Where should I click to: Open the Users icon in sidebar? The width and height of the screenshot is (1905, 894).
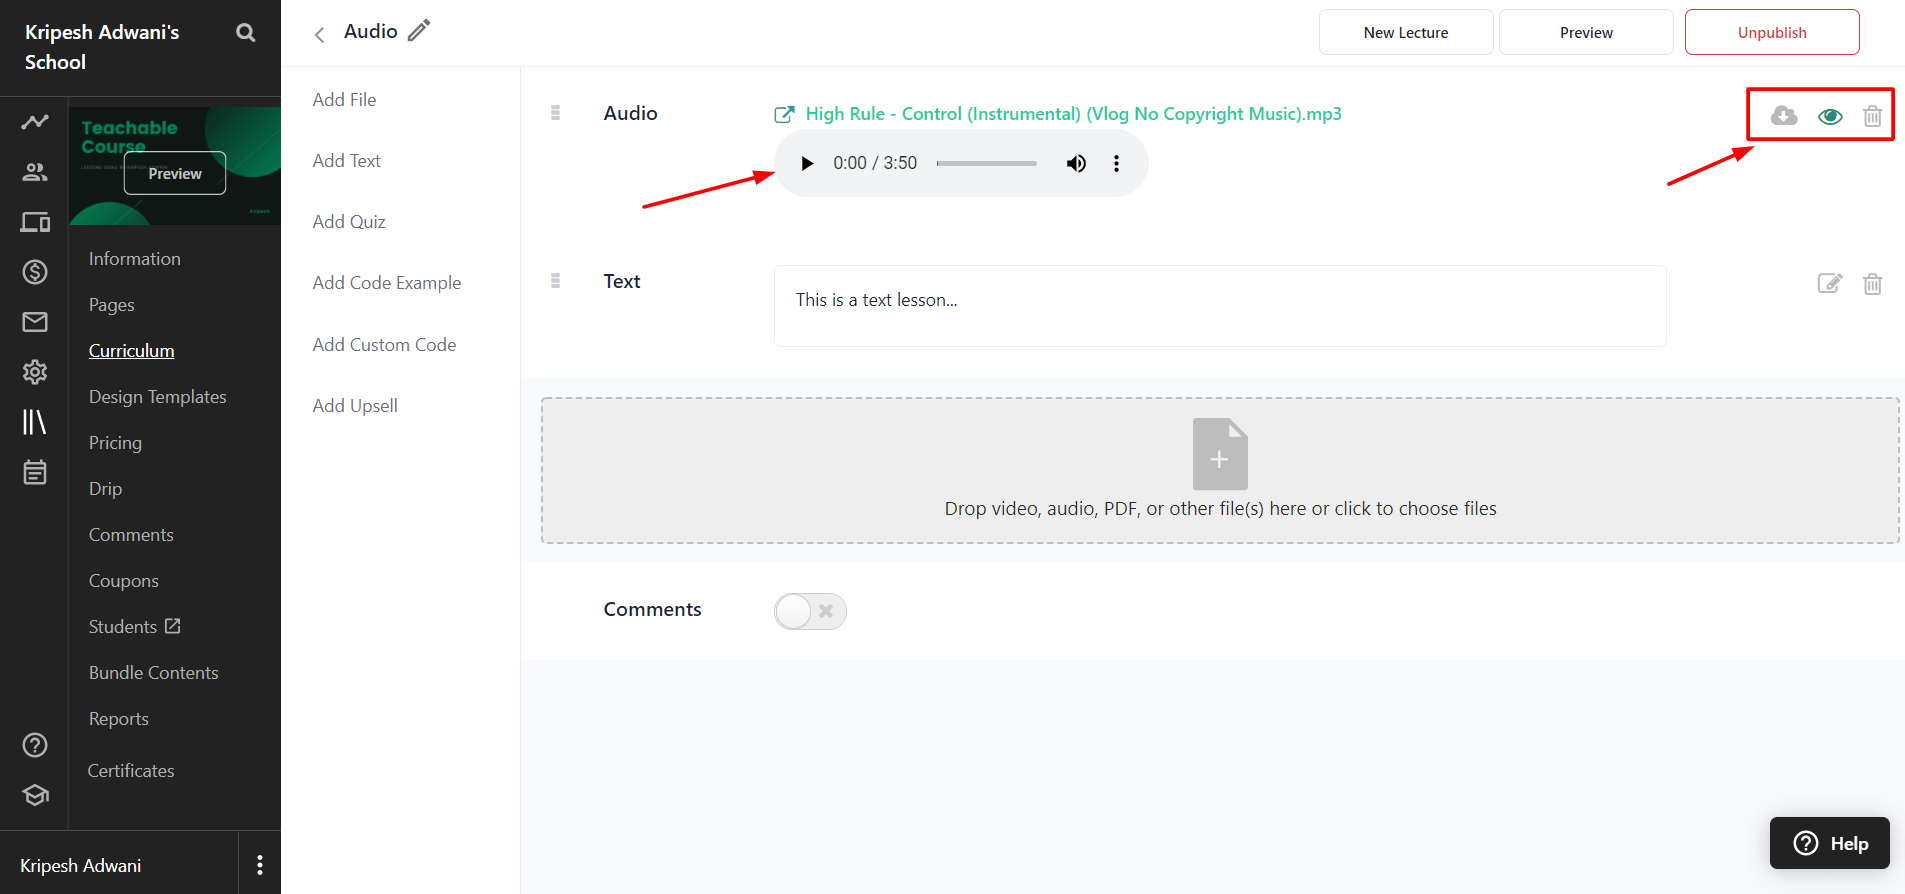tap(35, 172)
